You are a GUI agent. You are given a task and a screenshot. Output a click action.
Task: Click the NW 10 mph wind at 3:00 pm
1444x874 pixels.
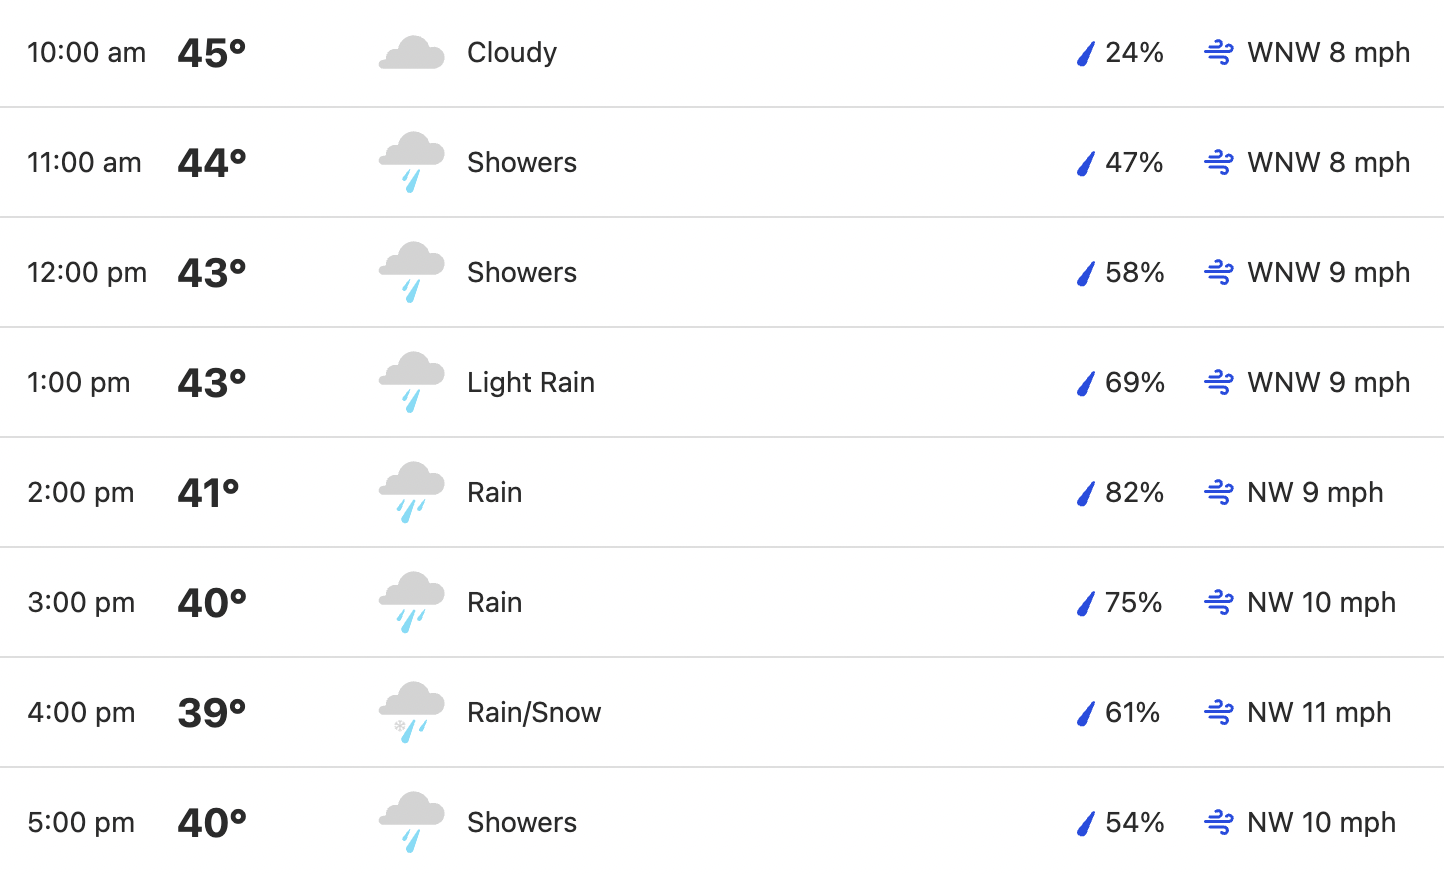coord(1321,602)
